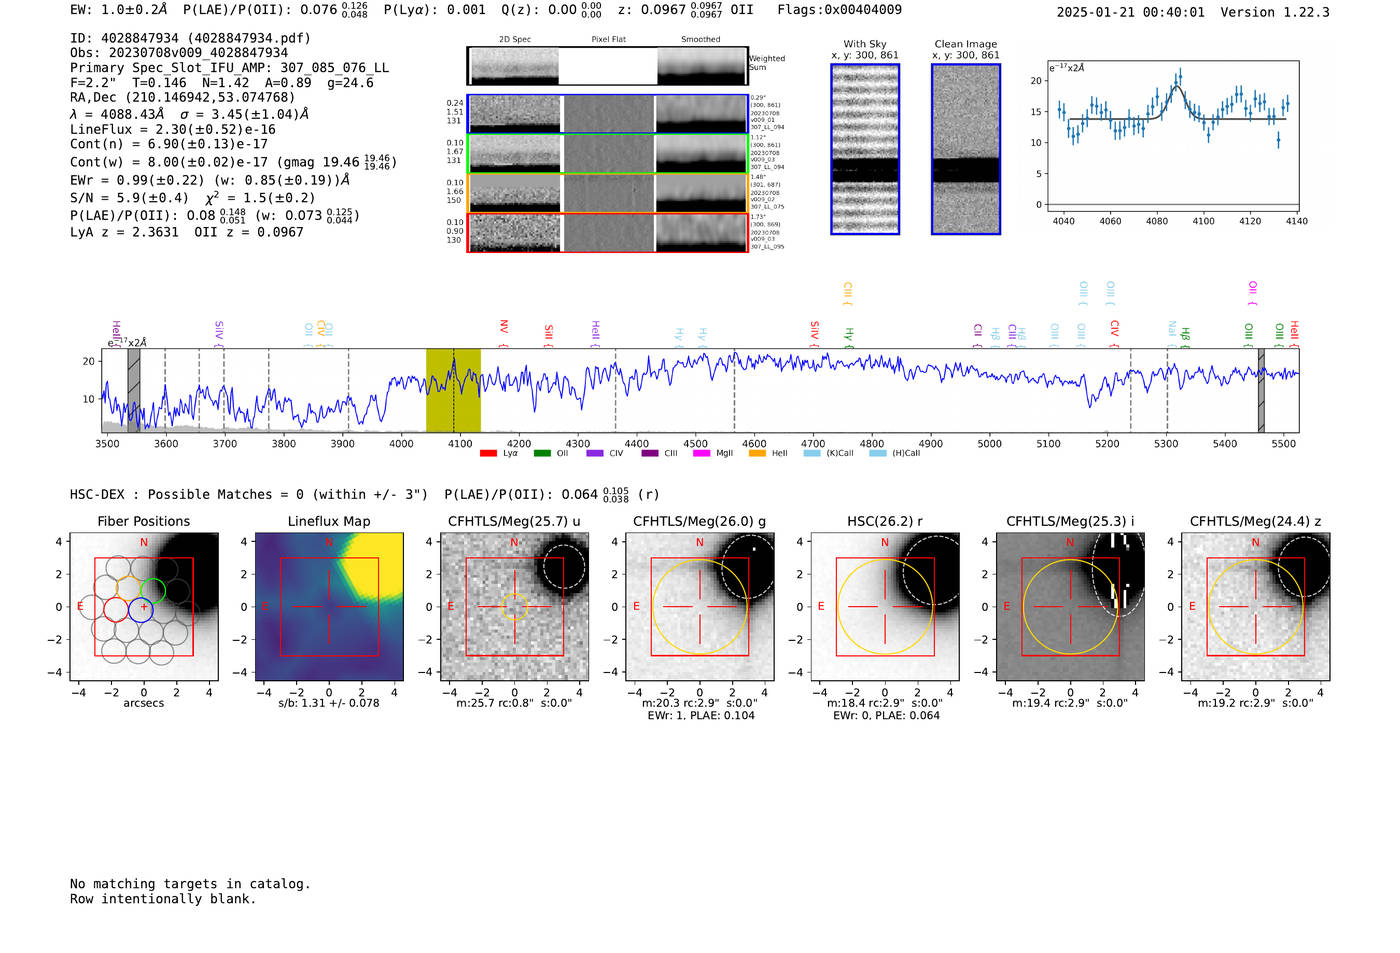Image resolution: width=1400 pixels, height=953 pixels.
Task: Select the CFHTLS/Meg(26.0) g cutout
Action: coord(700,607)
